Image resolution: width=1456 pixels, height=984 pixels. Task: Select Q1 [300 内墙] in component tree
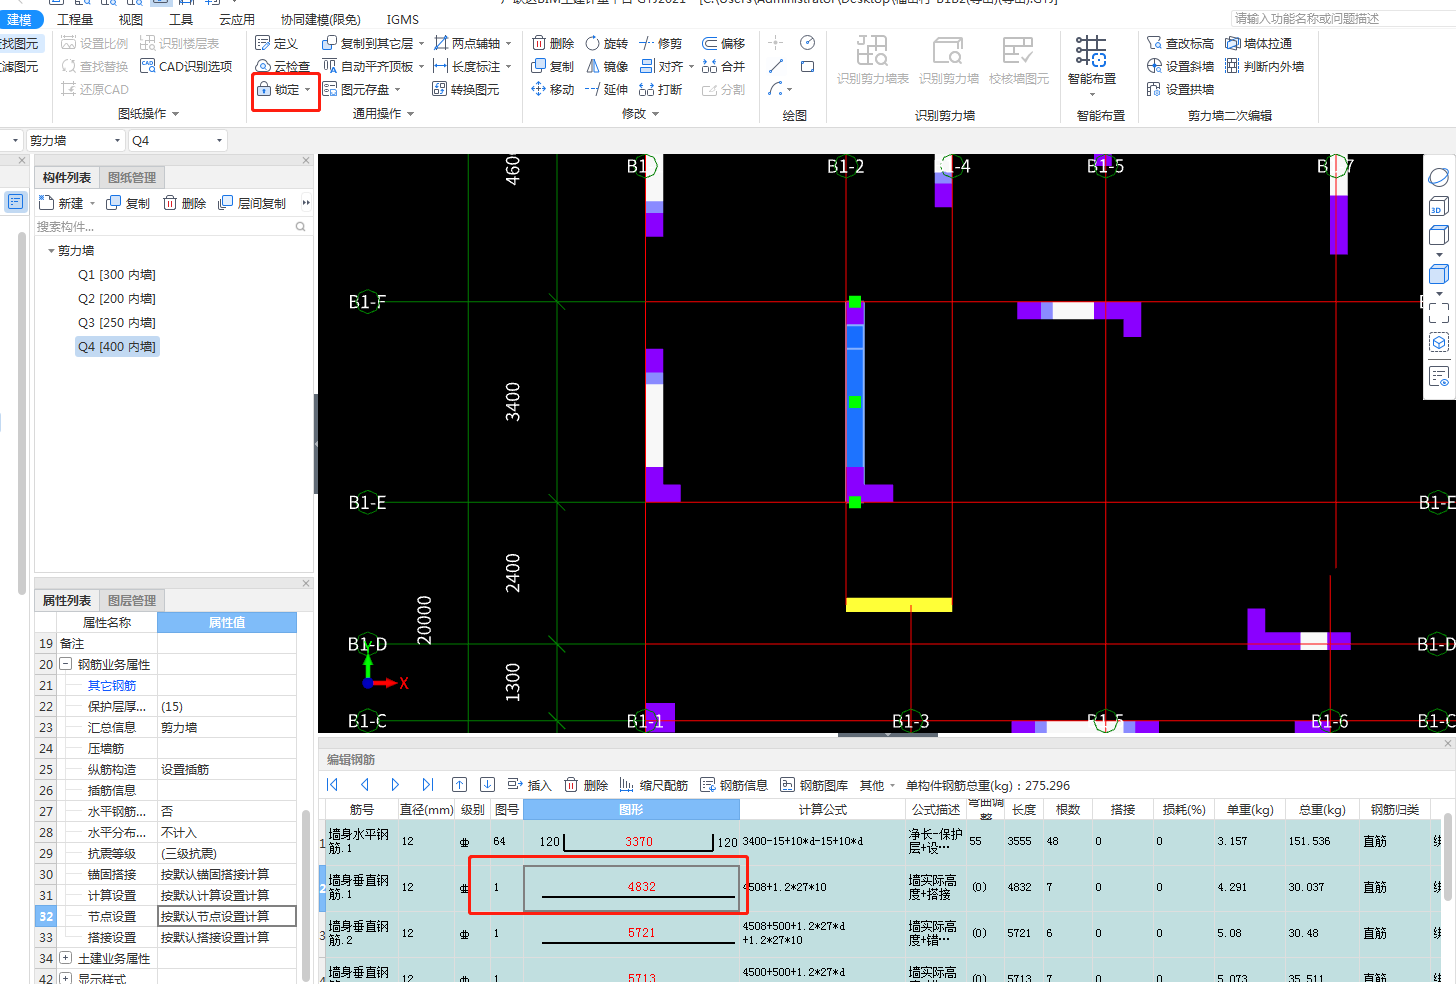117,275
